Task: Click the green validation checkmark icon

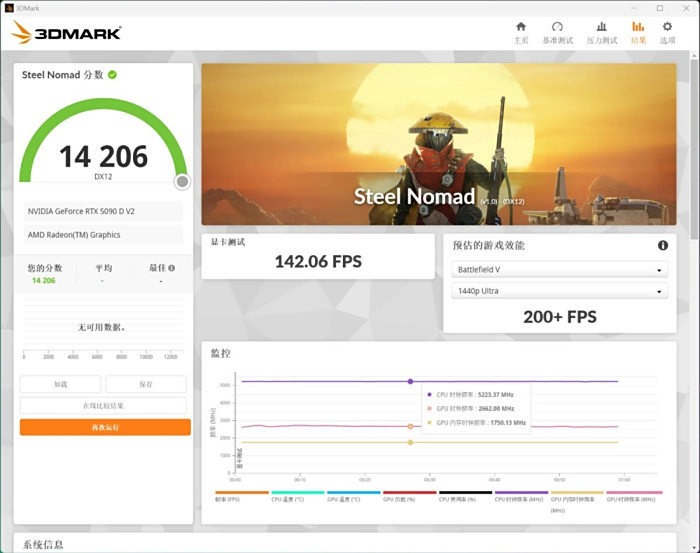Action: coord(112,75)
